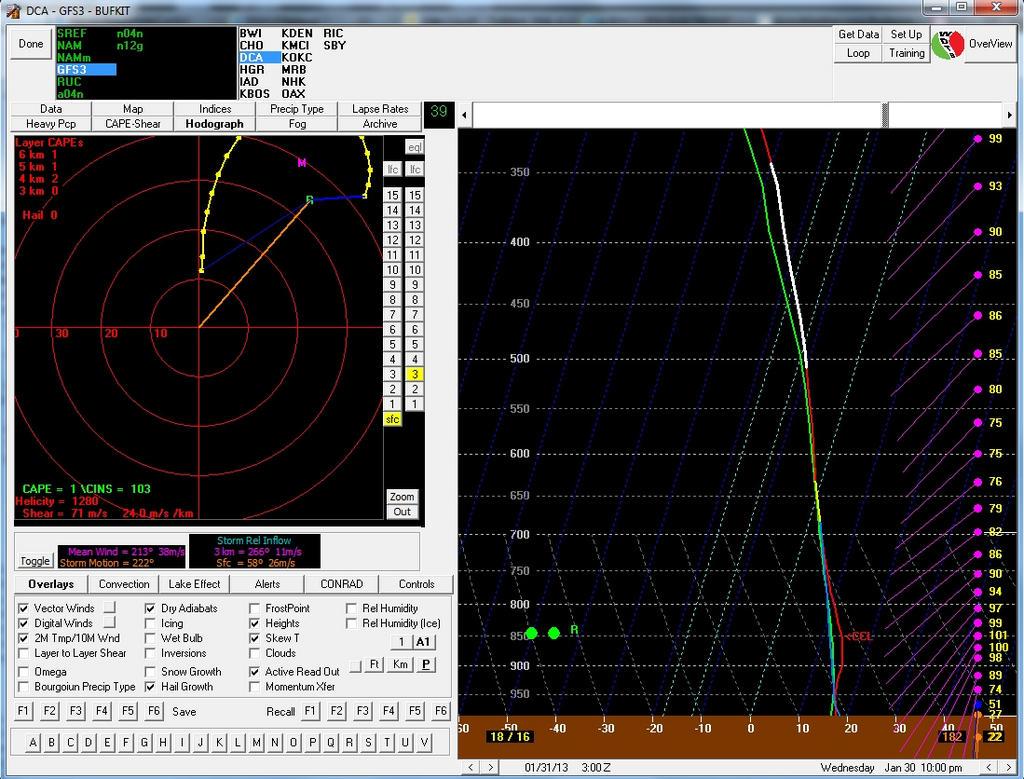Switch to the CAPE-Shear tab
The width and height of the screenshot is (1024, 779).
pyautogui.click(x=133, y=123)
